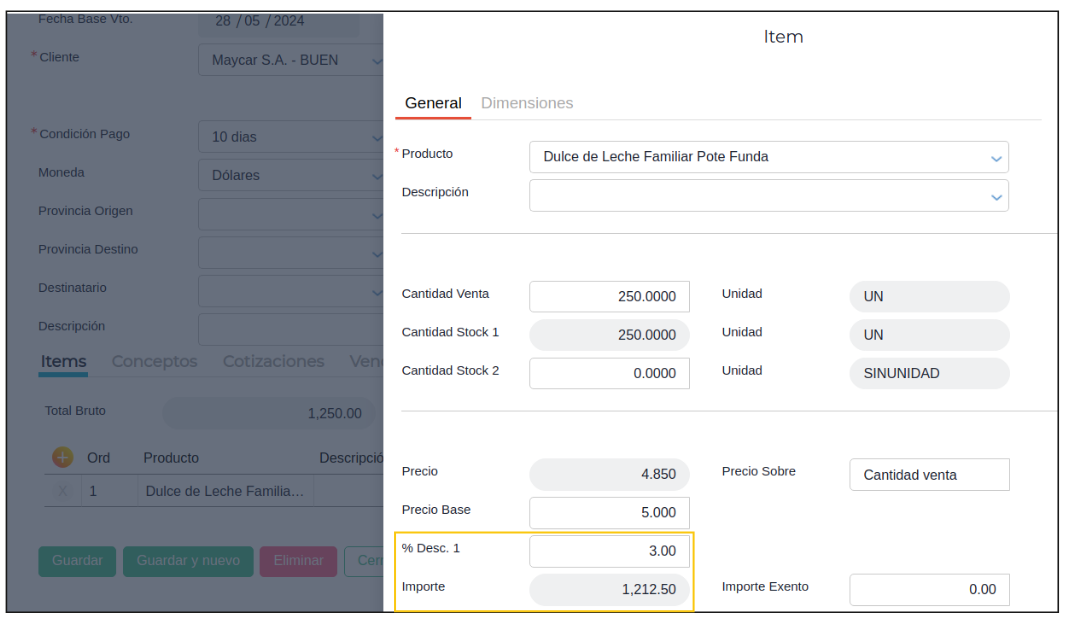This screenshot has width=1068, height=621.
Task: Click the Guardar y nuevo button
Action: coord(188,561)
